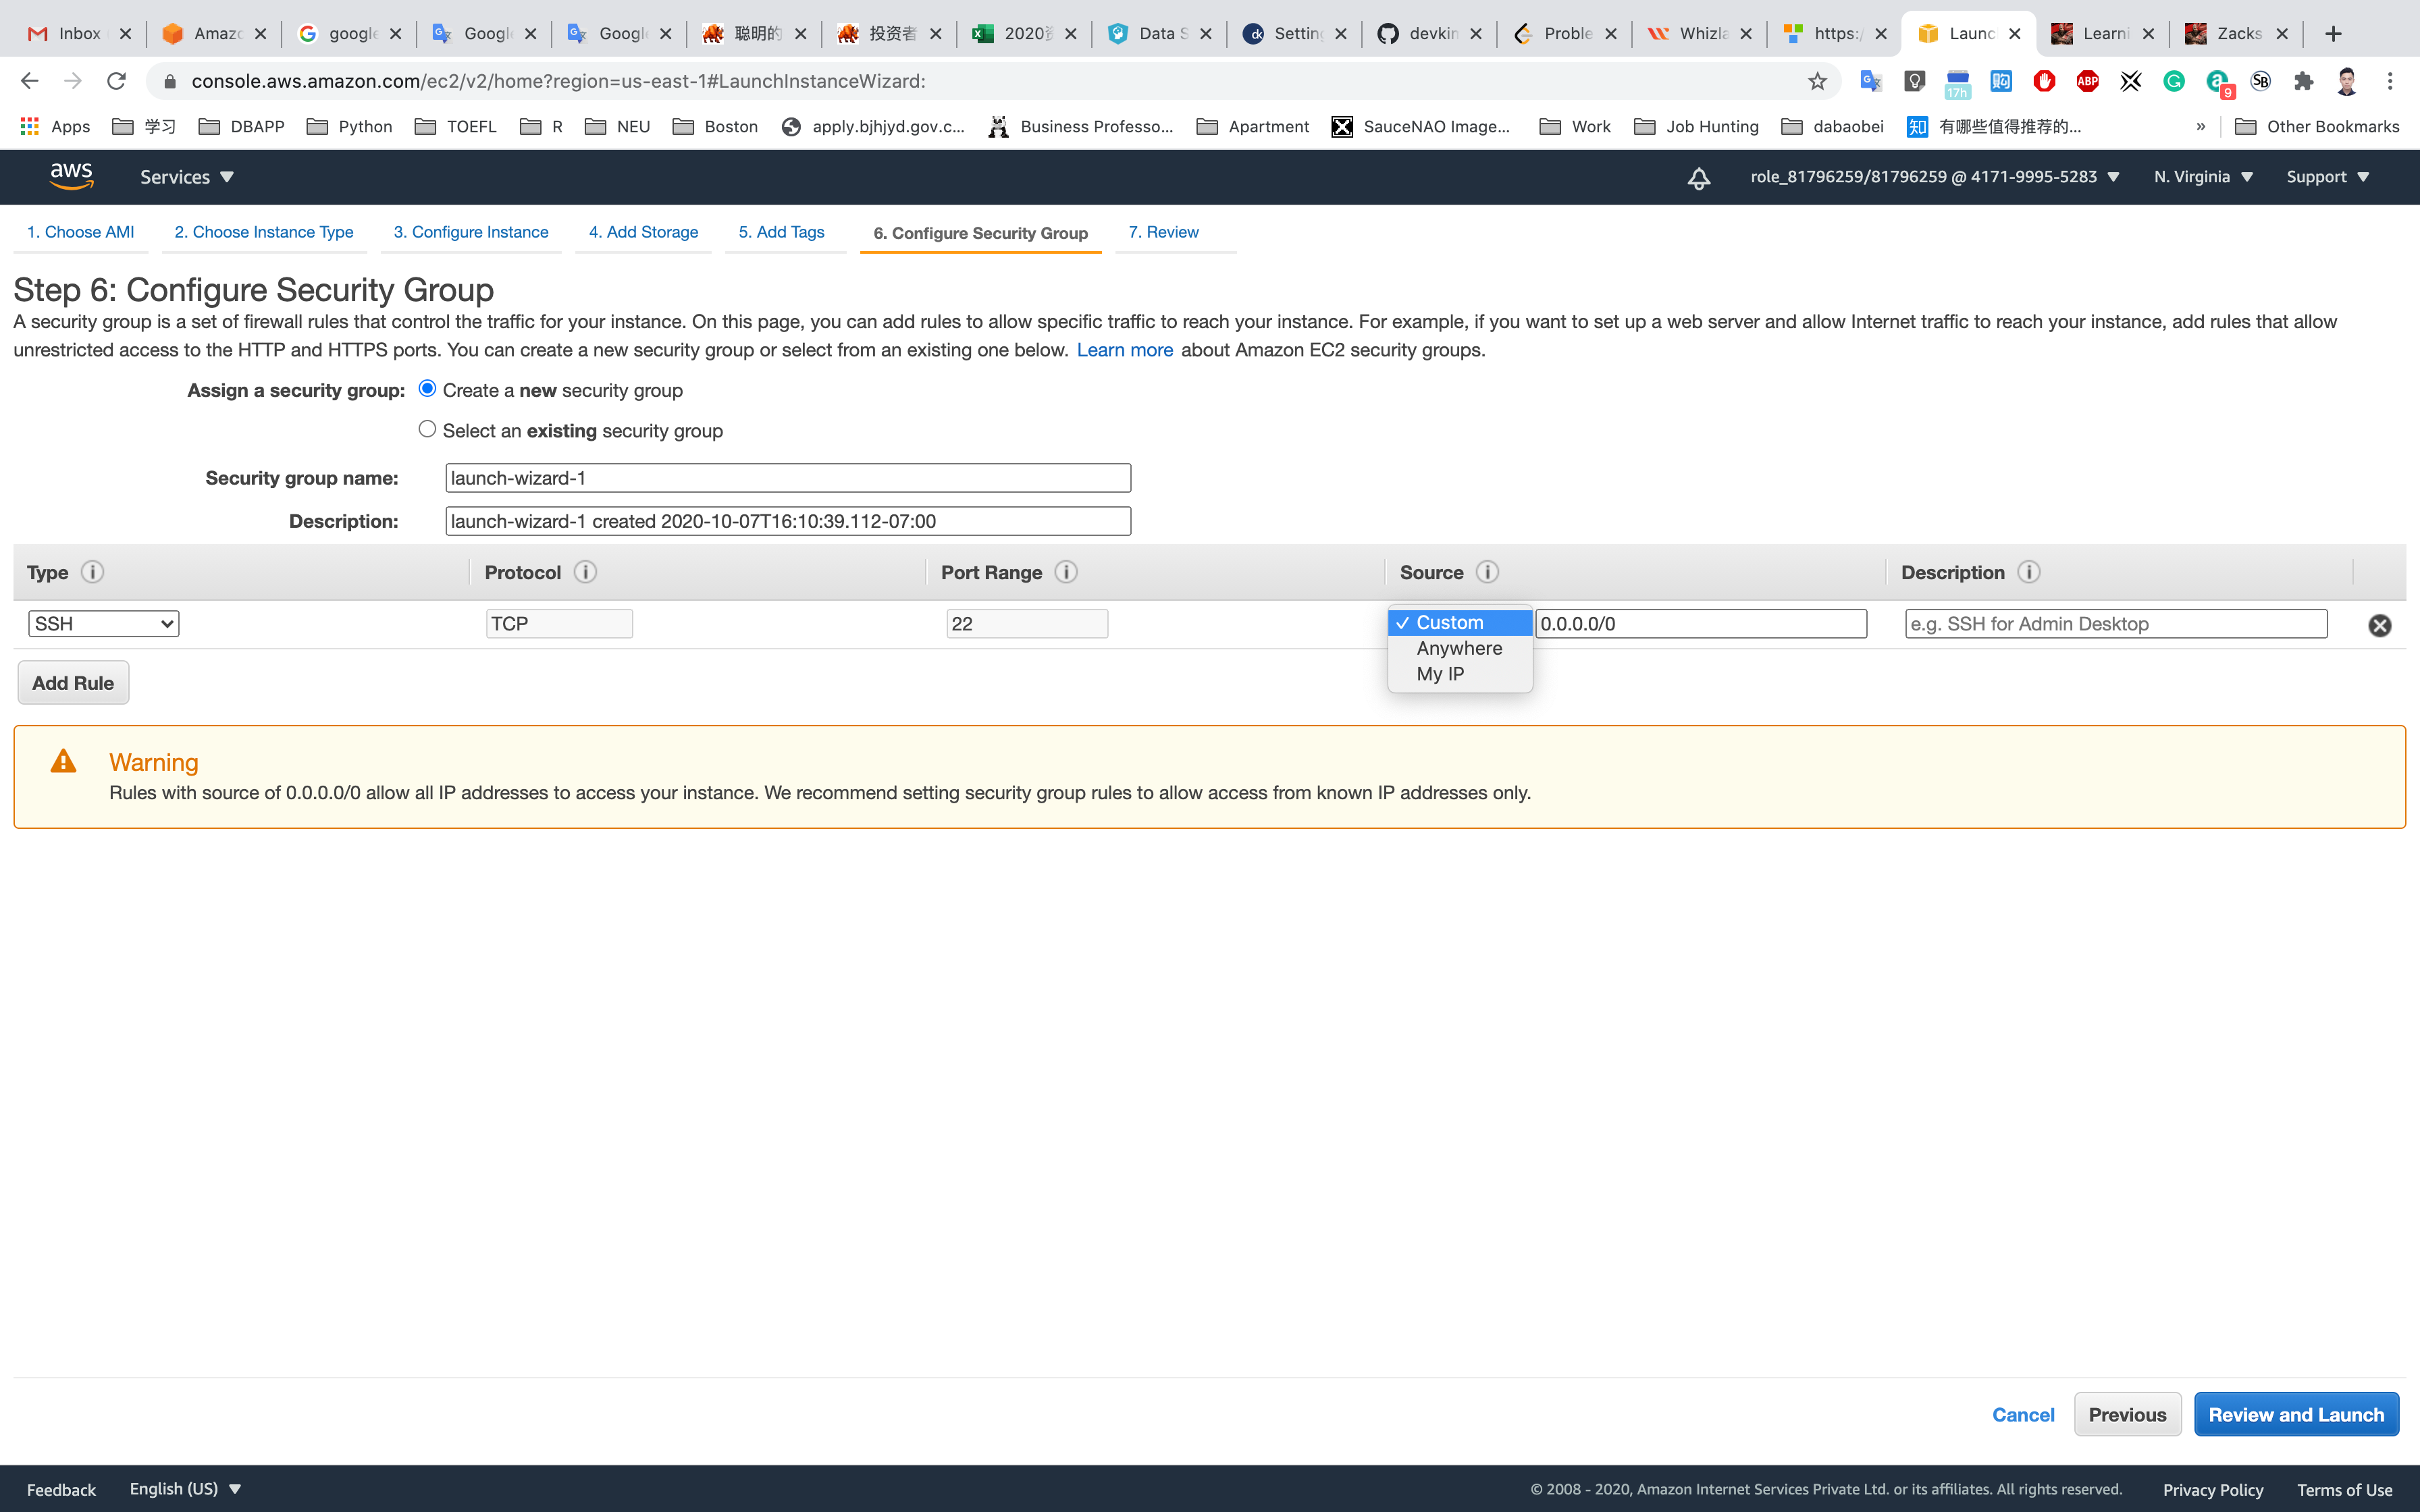Viewport: 2420px width, 1512px height.
Task: Open the SSH rule Type dropdown
Action: tap(103, 624)
